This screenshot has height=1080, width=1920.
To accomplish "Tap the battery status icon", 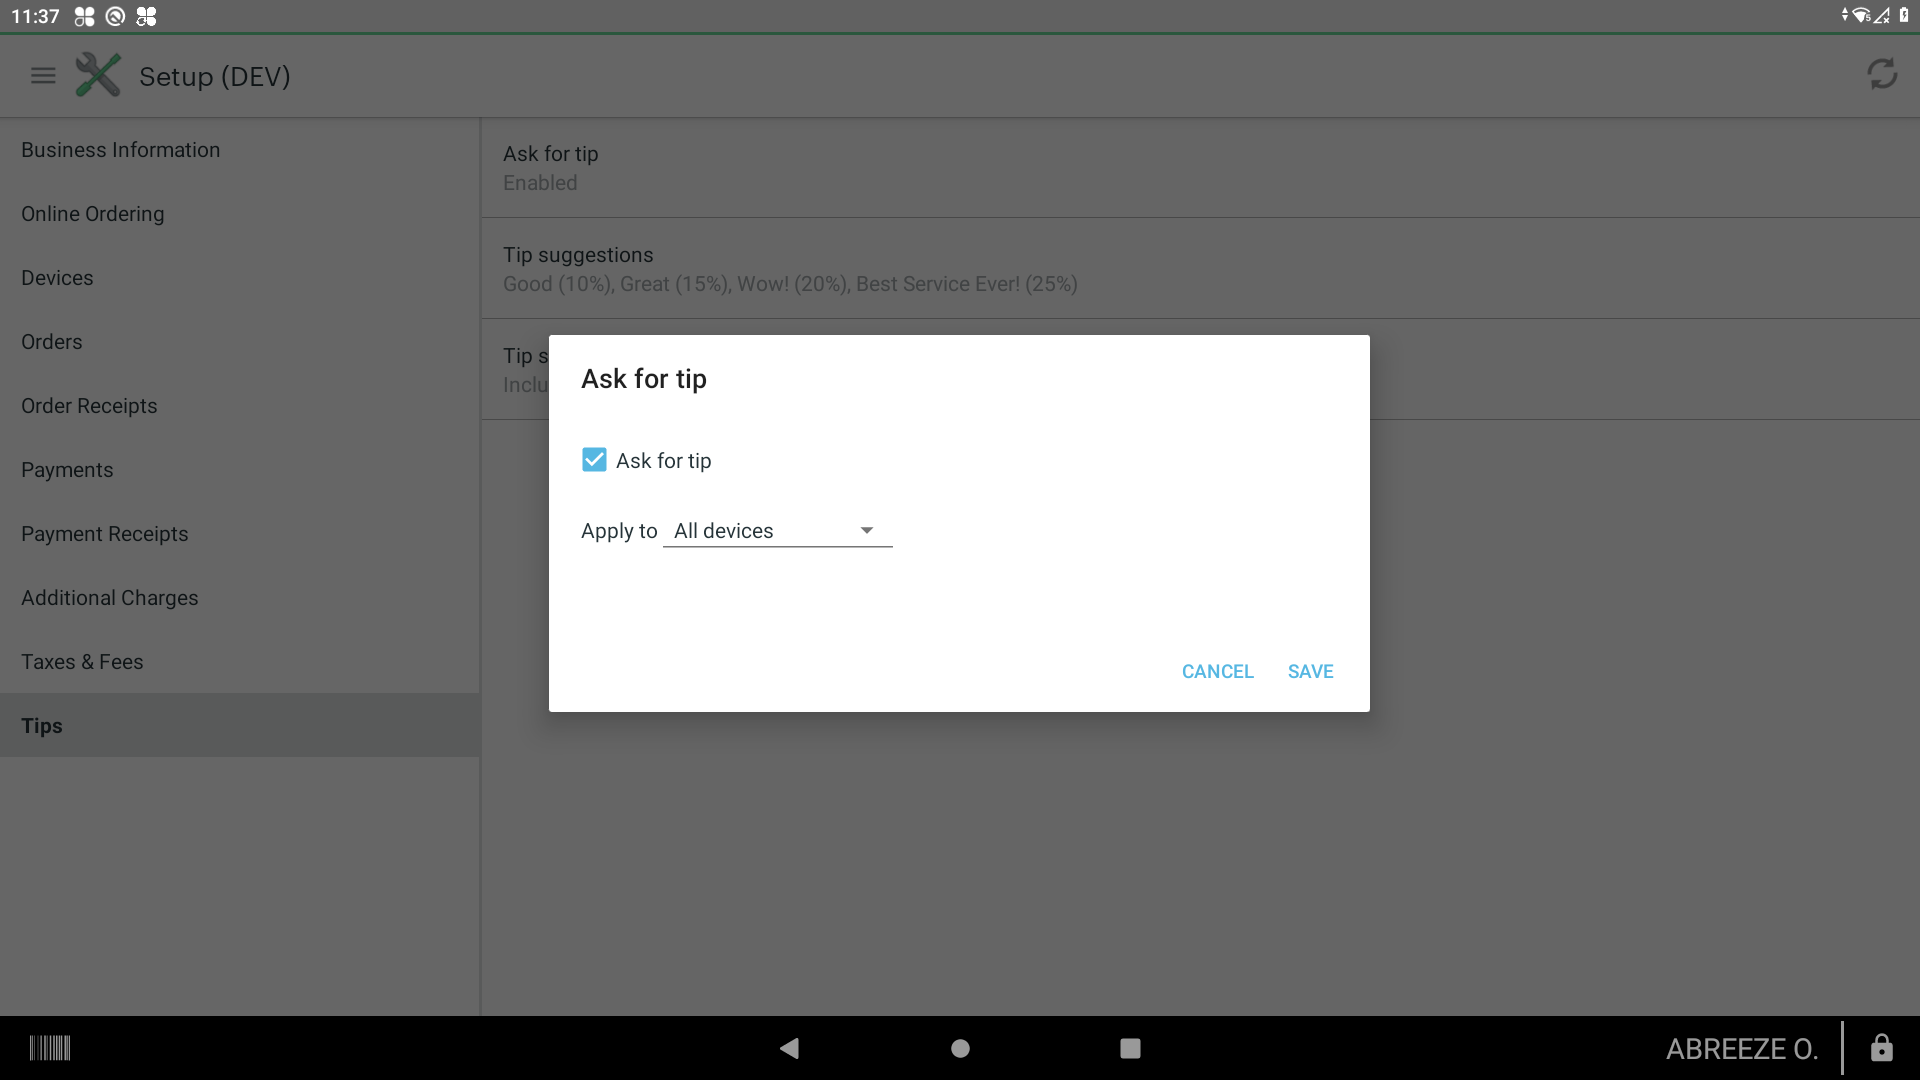I will (x=1904, y=15).
